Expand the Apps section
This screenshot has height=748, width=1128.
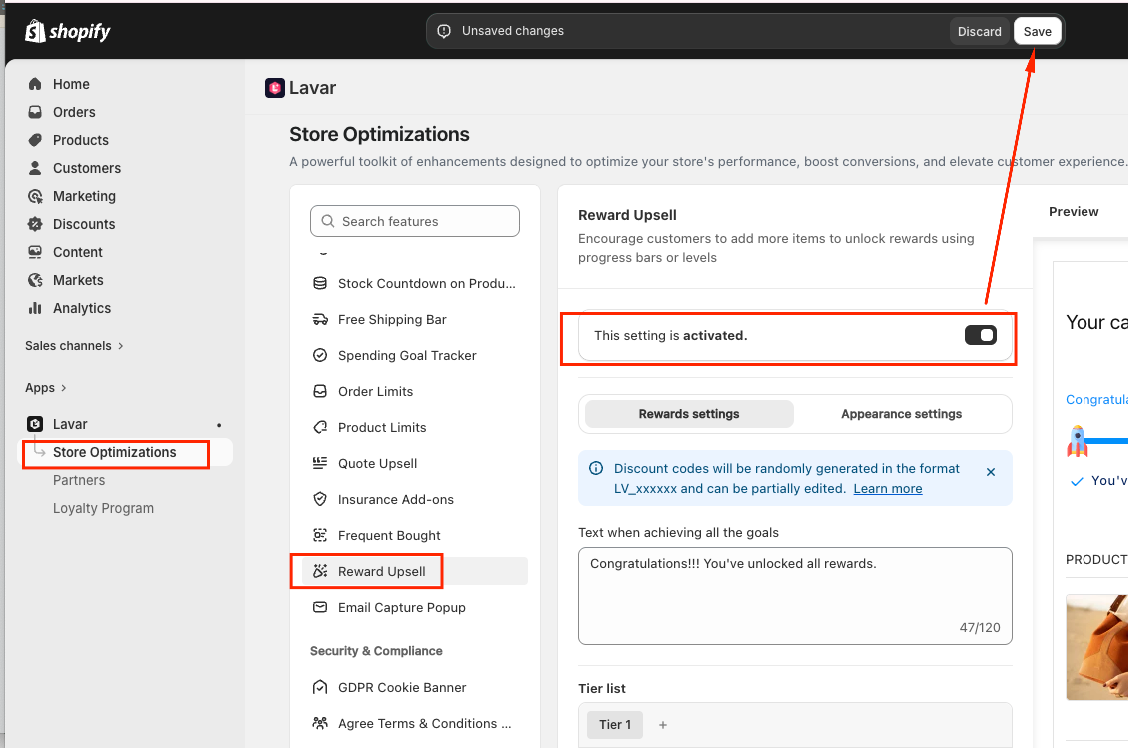click(46, 388)
